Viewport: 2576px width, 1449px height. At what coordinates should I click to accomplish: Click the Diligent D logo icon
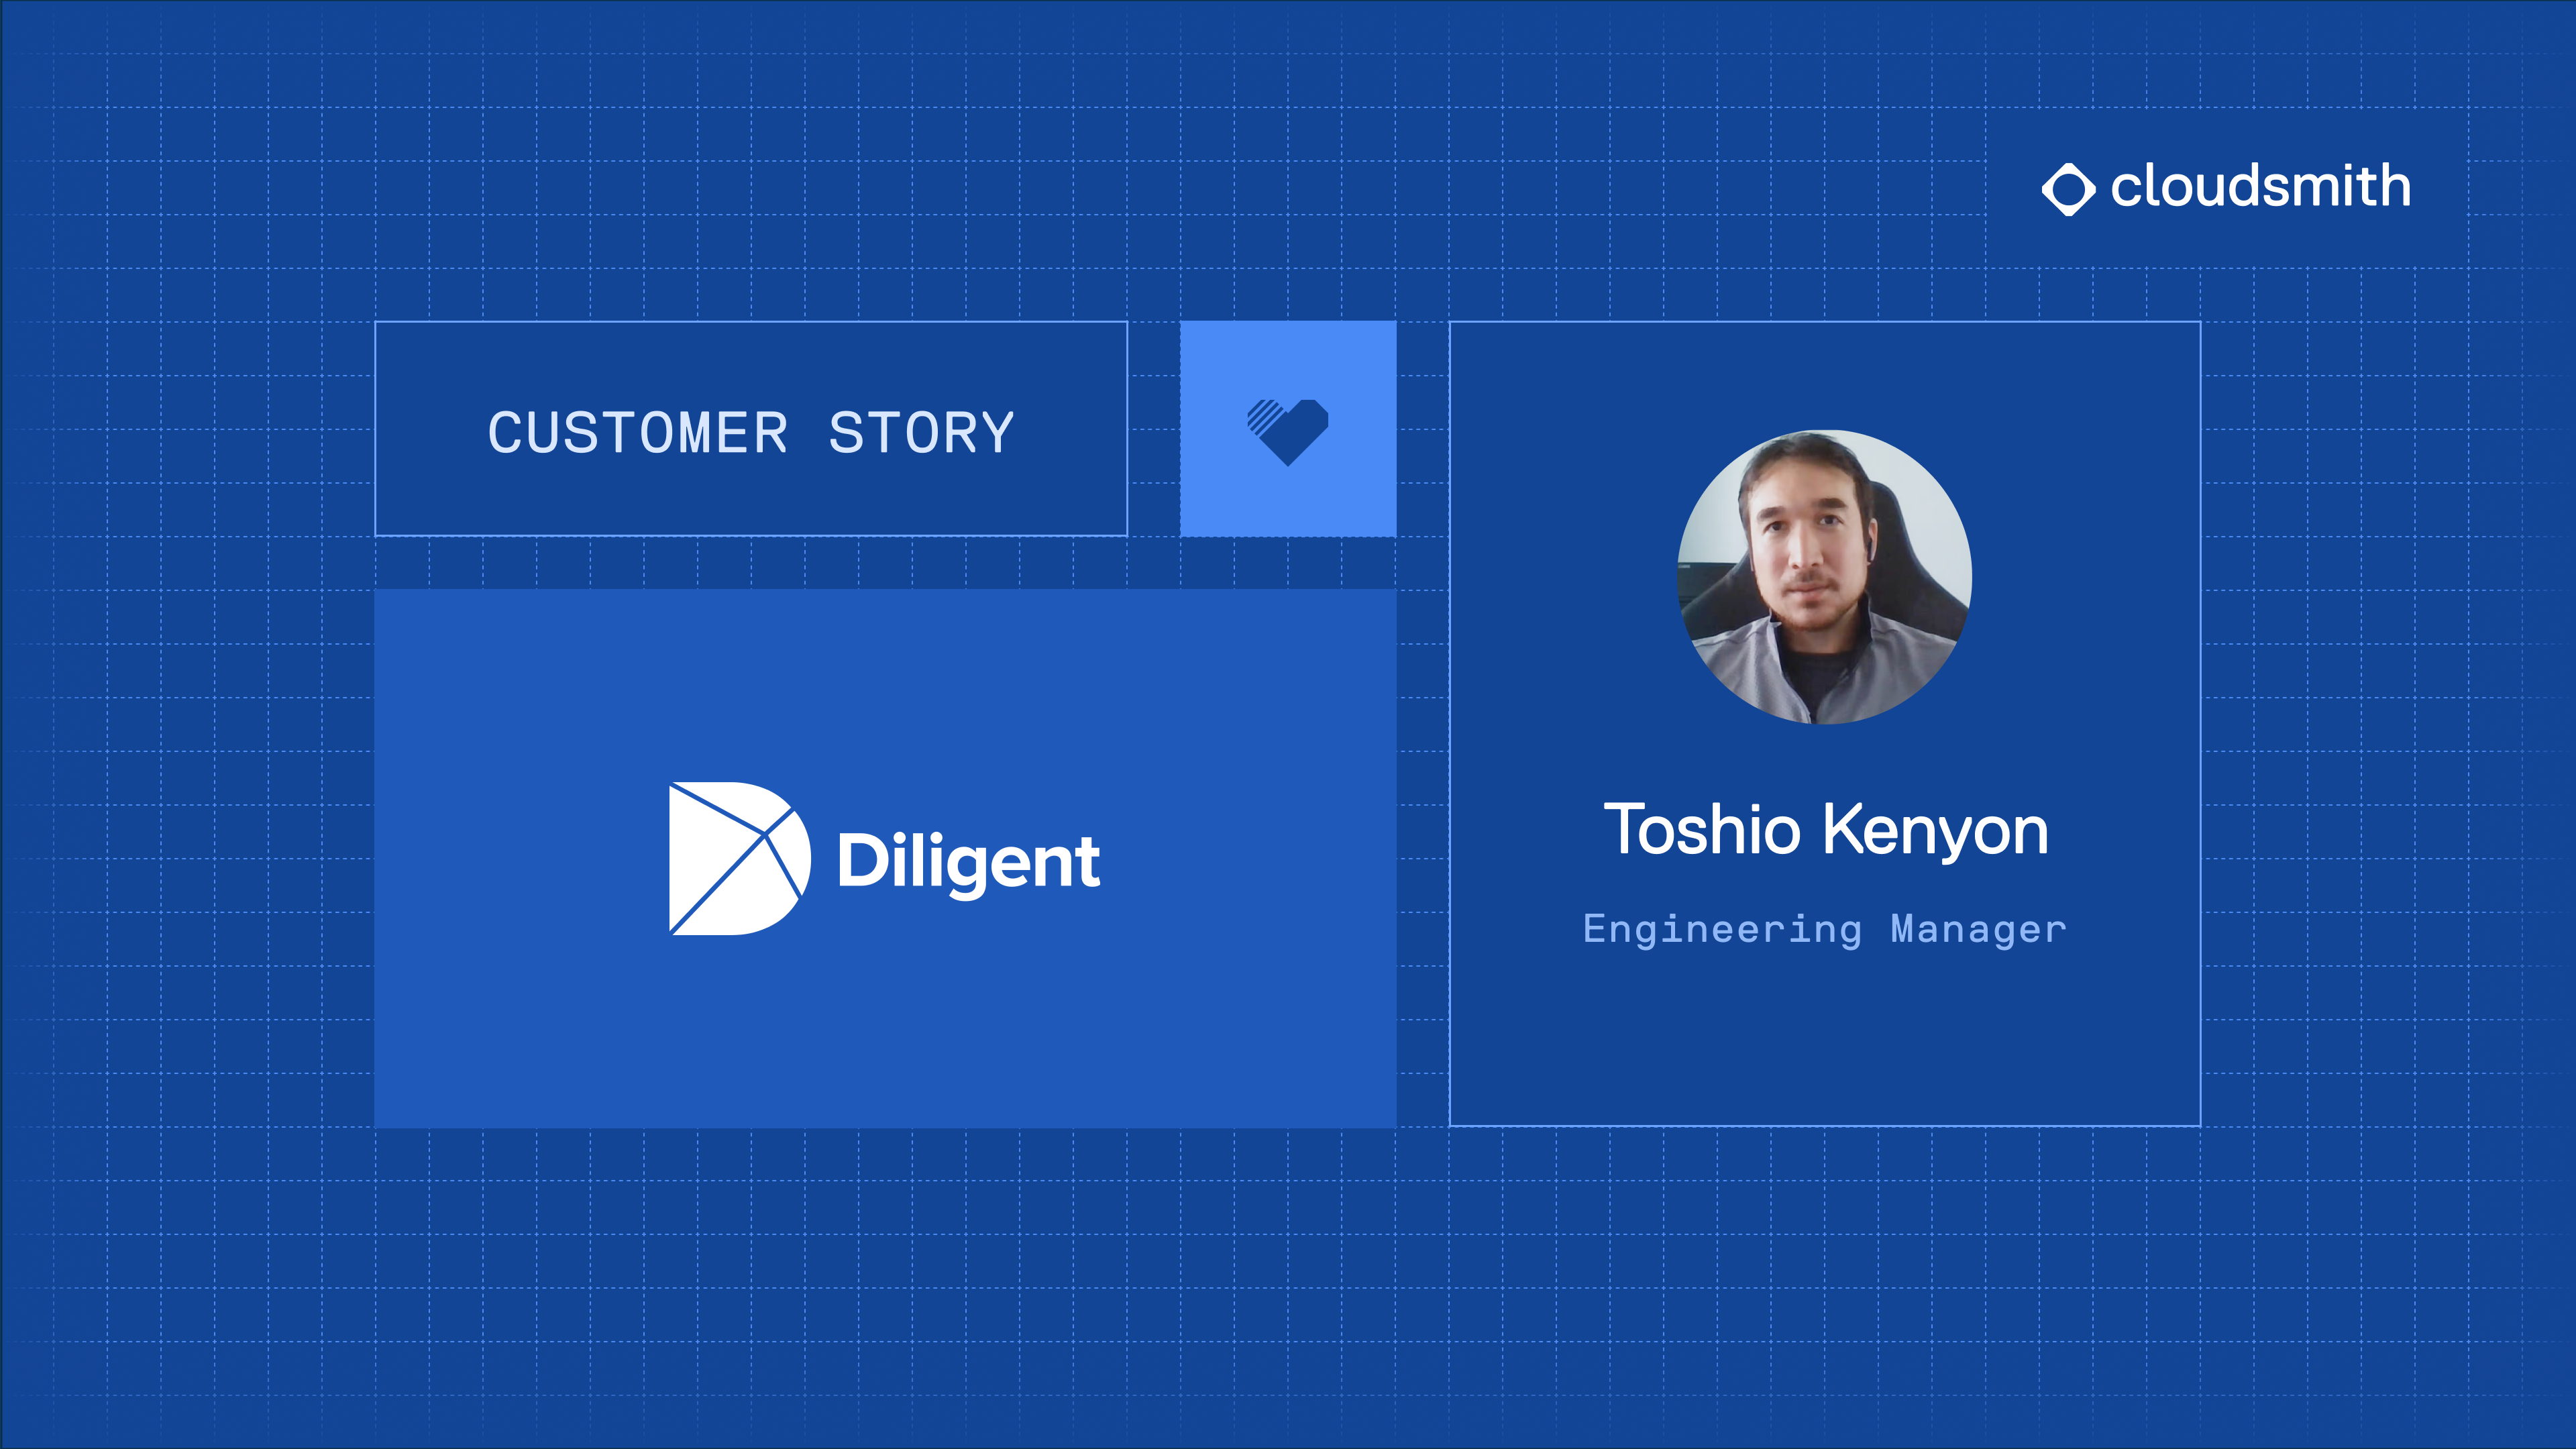tap(739, 859)
